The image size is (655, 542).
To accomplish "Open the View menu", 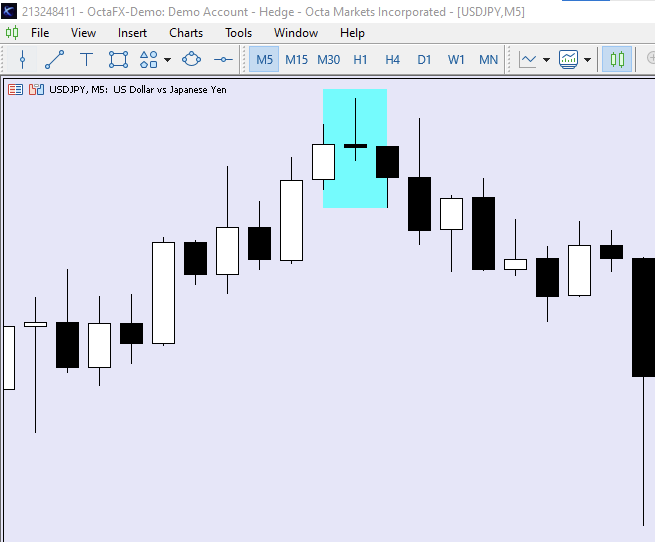I will click(x=83, y=33).
